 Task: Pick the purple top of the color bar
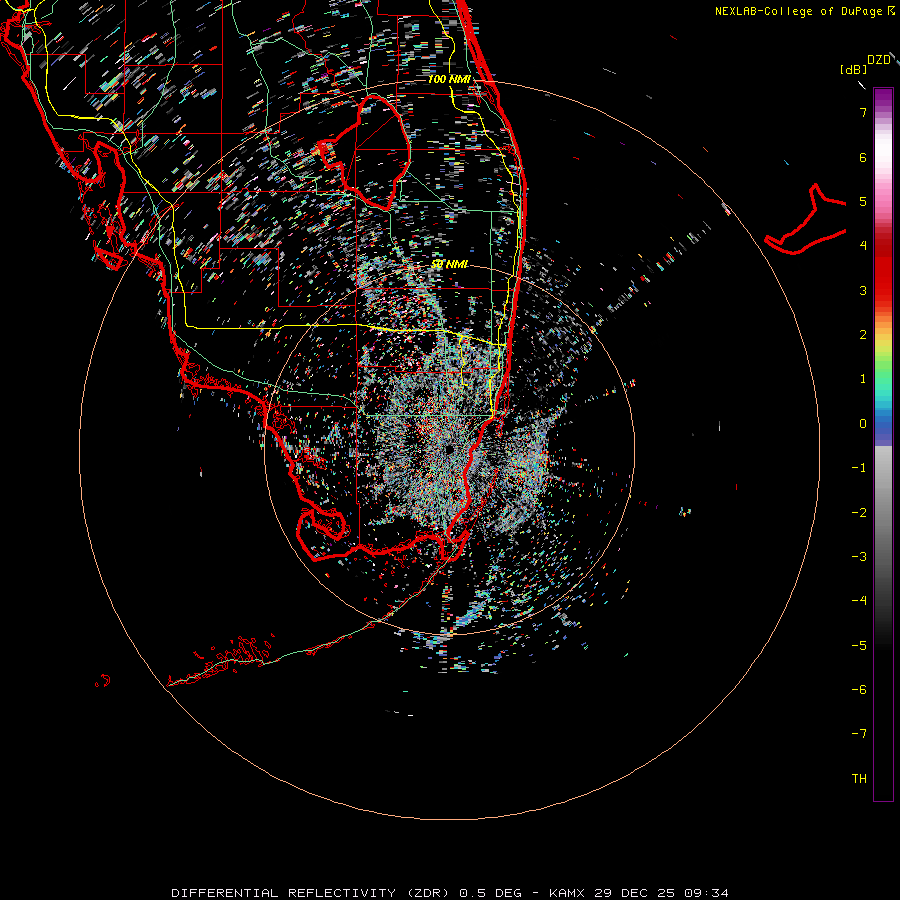coord(883,98)
